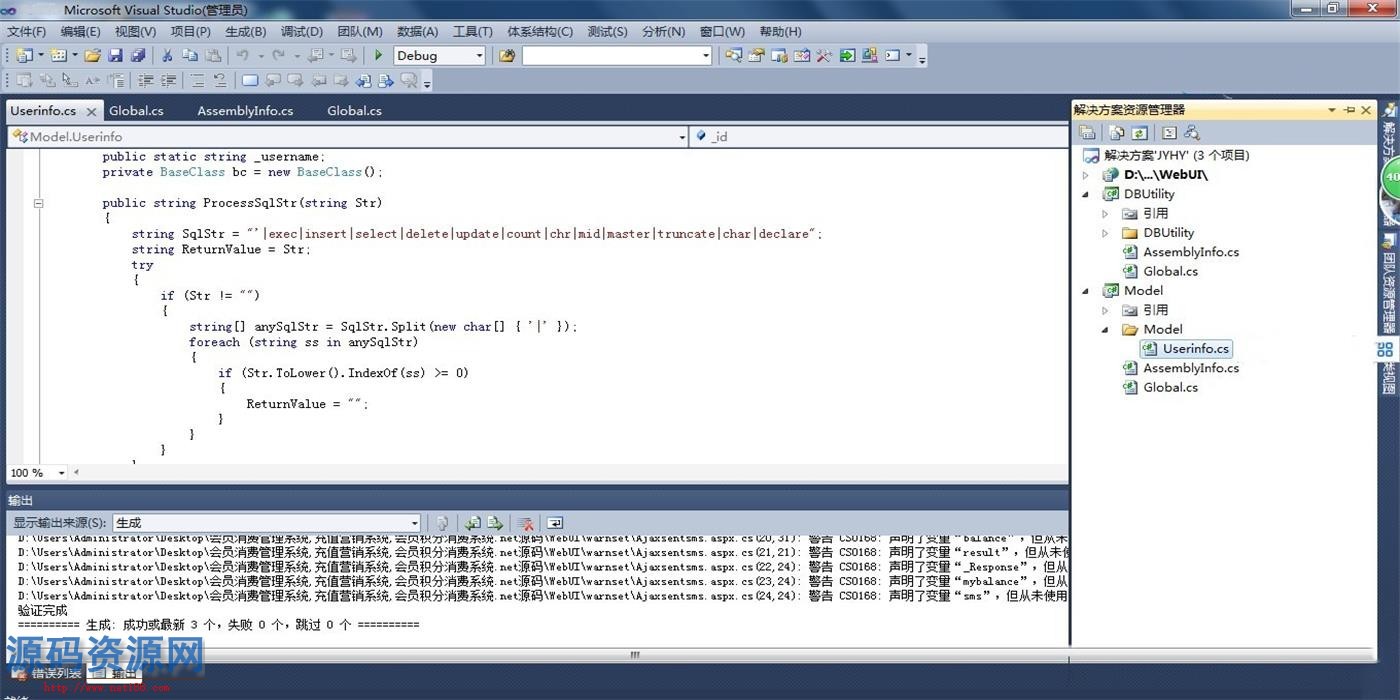Clear all output with the red-X icon
The image size is (1400, 700).
(x=525, y=522)
